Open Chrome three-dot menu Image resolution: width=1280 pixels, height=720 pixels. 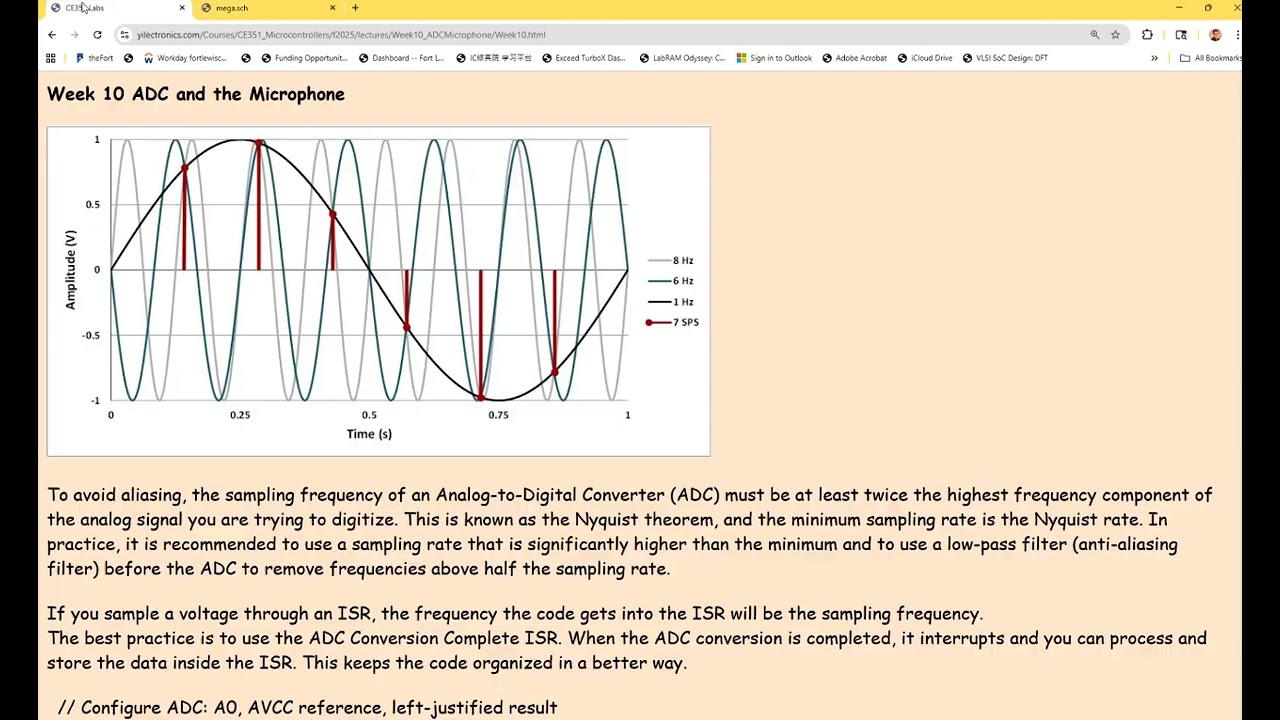(1238, 35)
